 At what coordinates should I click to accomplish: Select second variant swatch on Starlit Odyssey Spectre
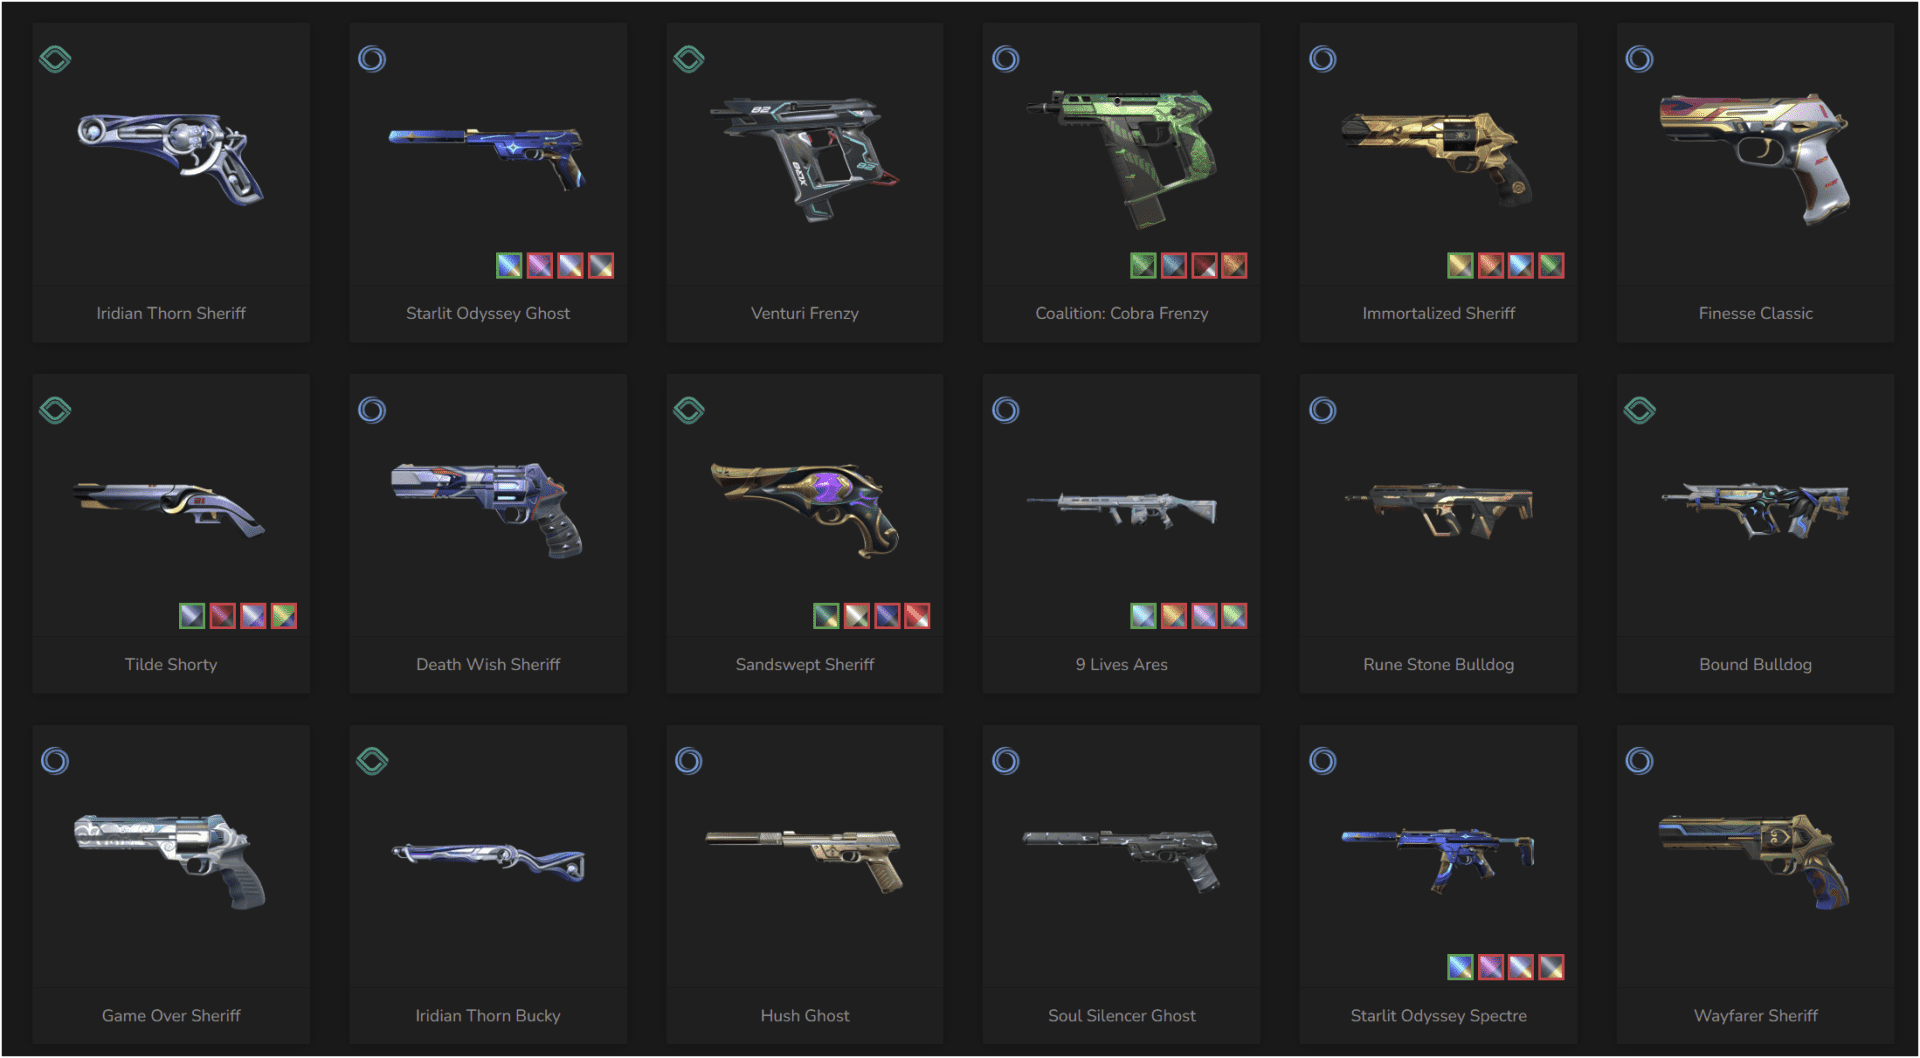1490,967
